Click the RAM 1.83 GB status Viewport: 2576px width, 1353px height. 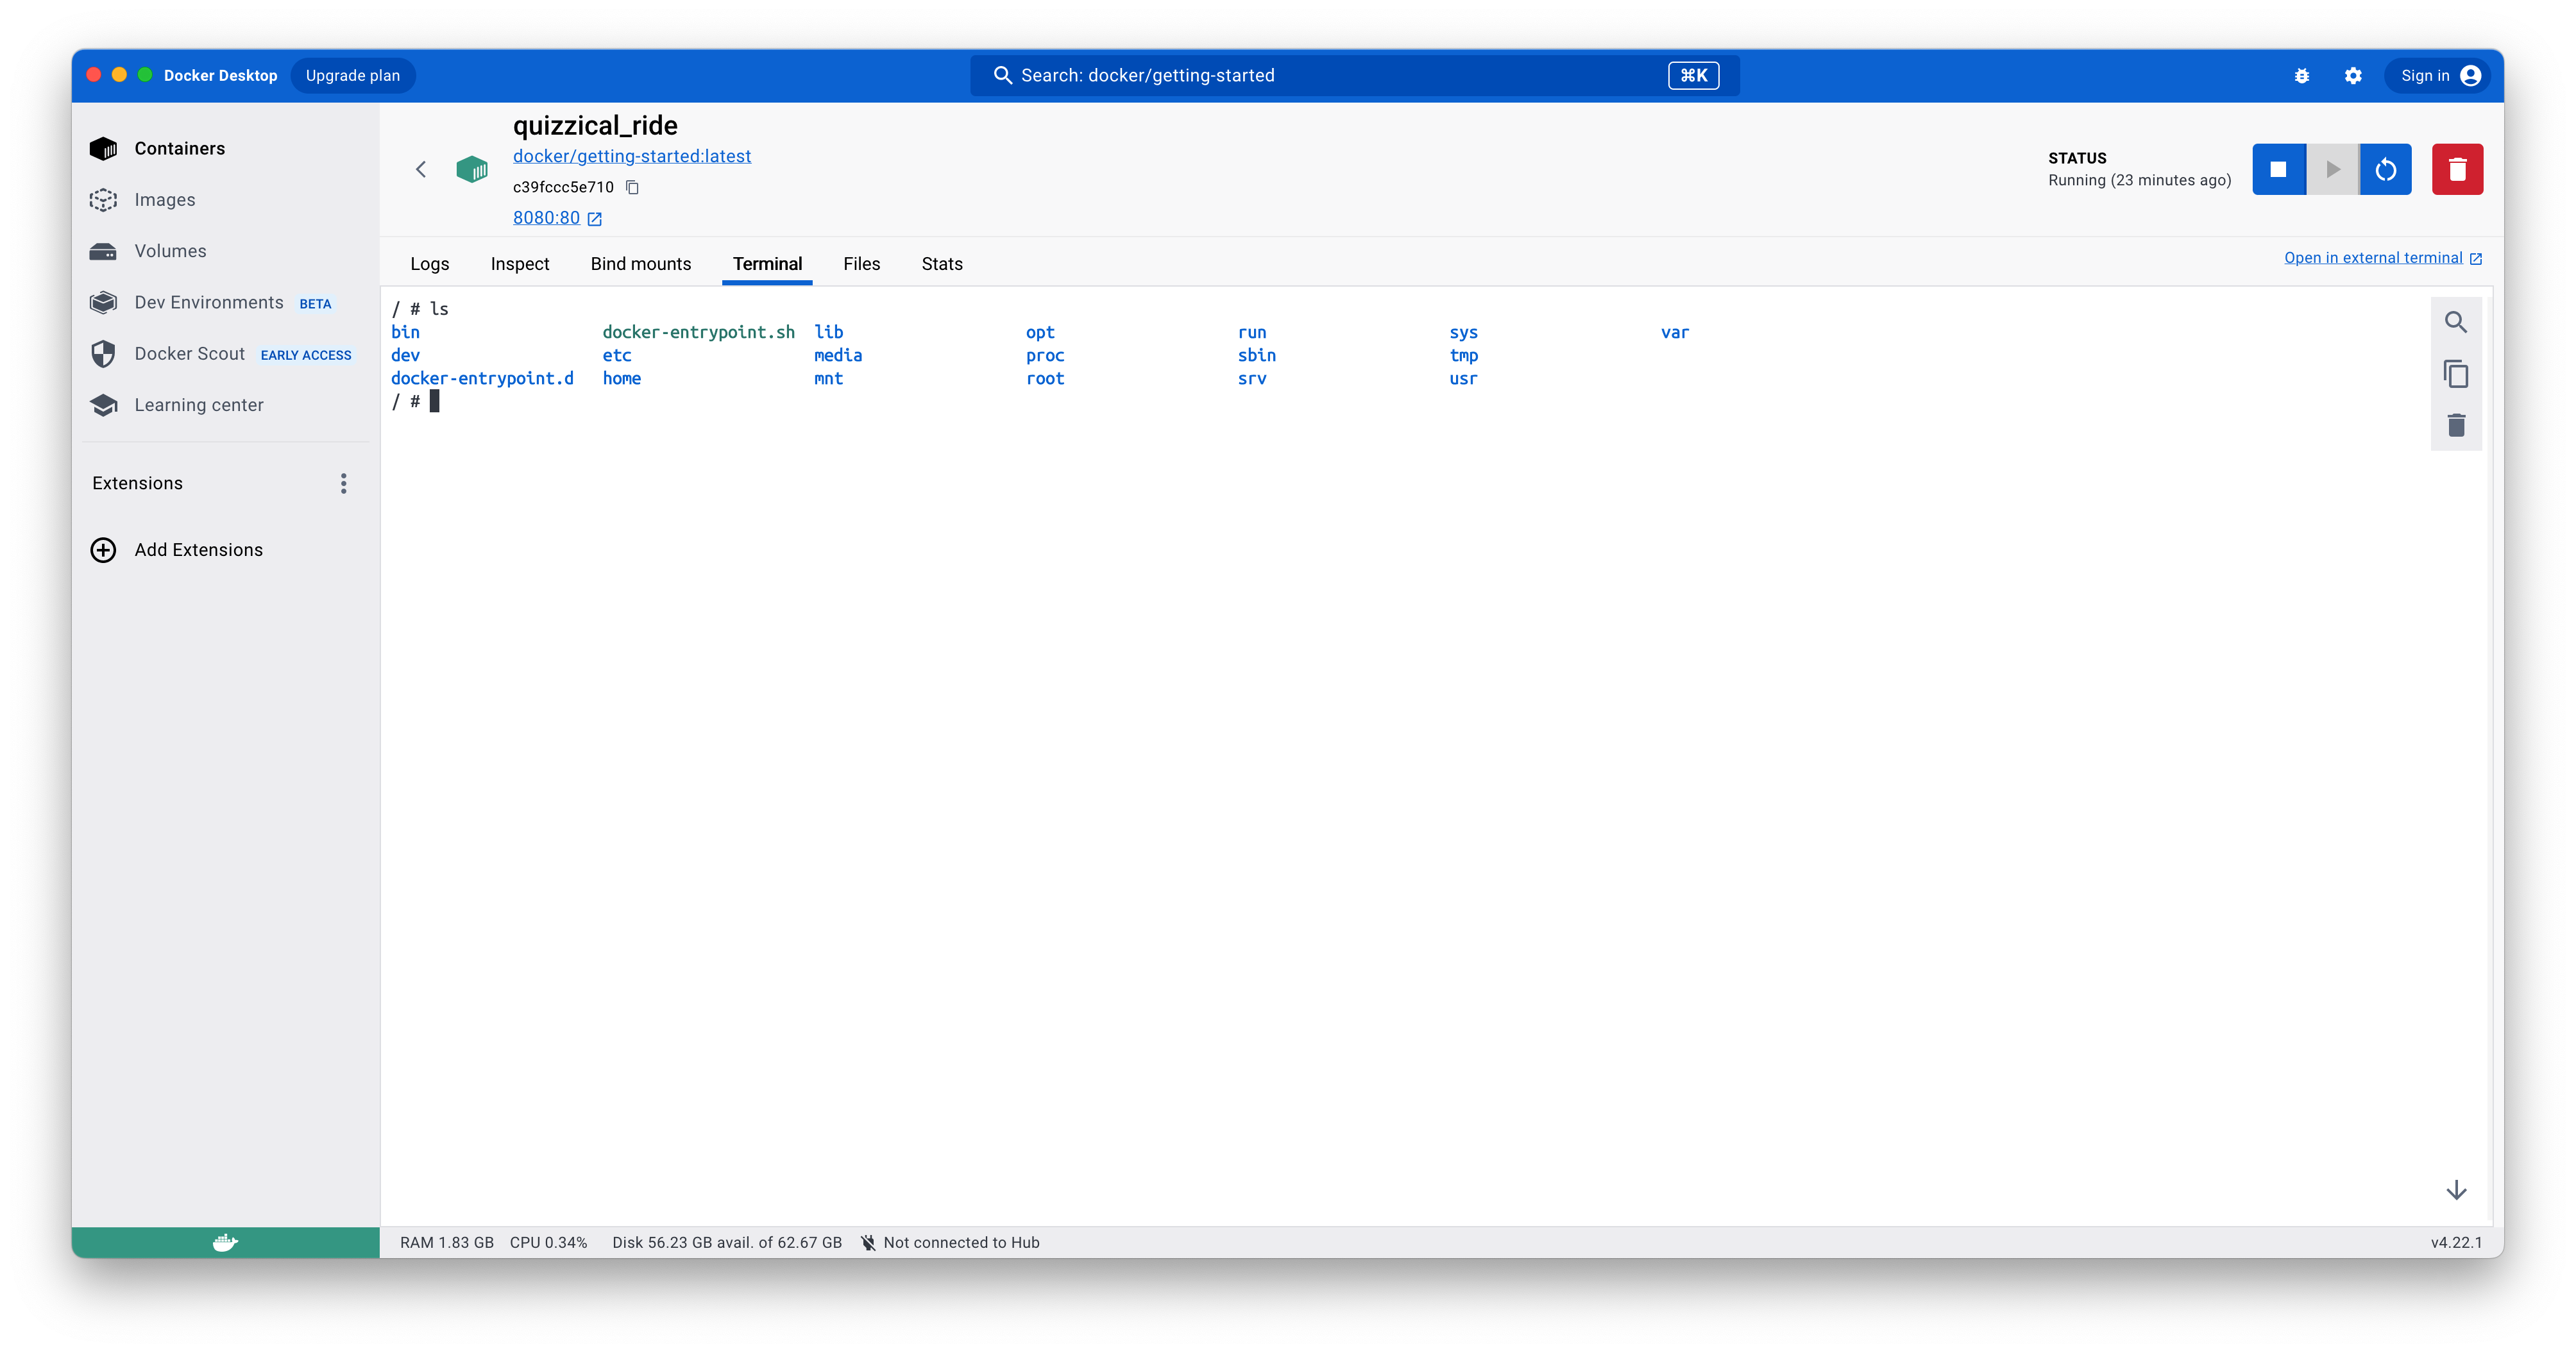[446, 1242]
